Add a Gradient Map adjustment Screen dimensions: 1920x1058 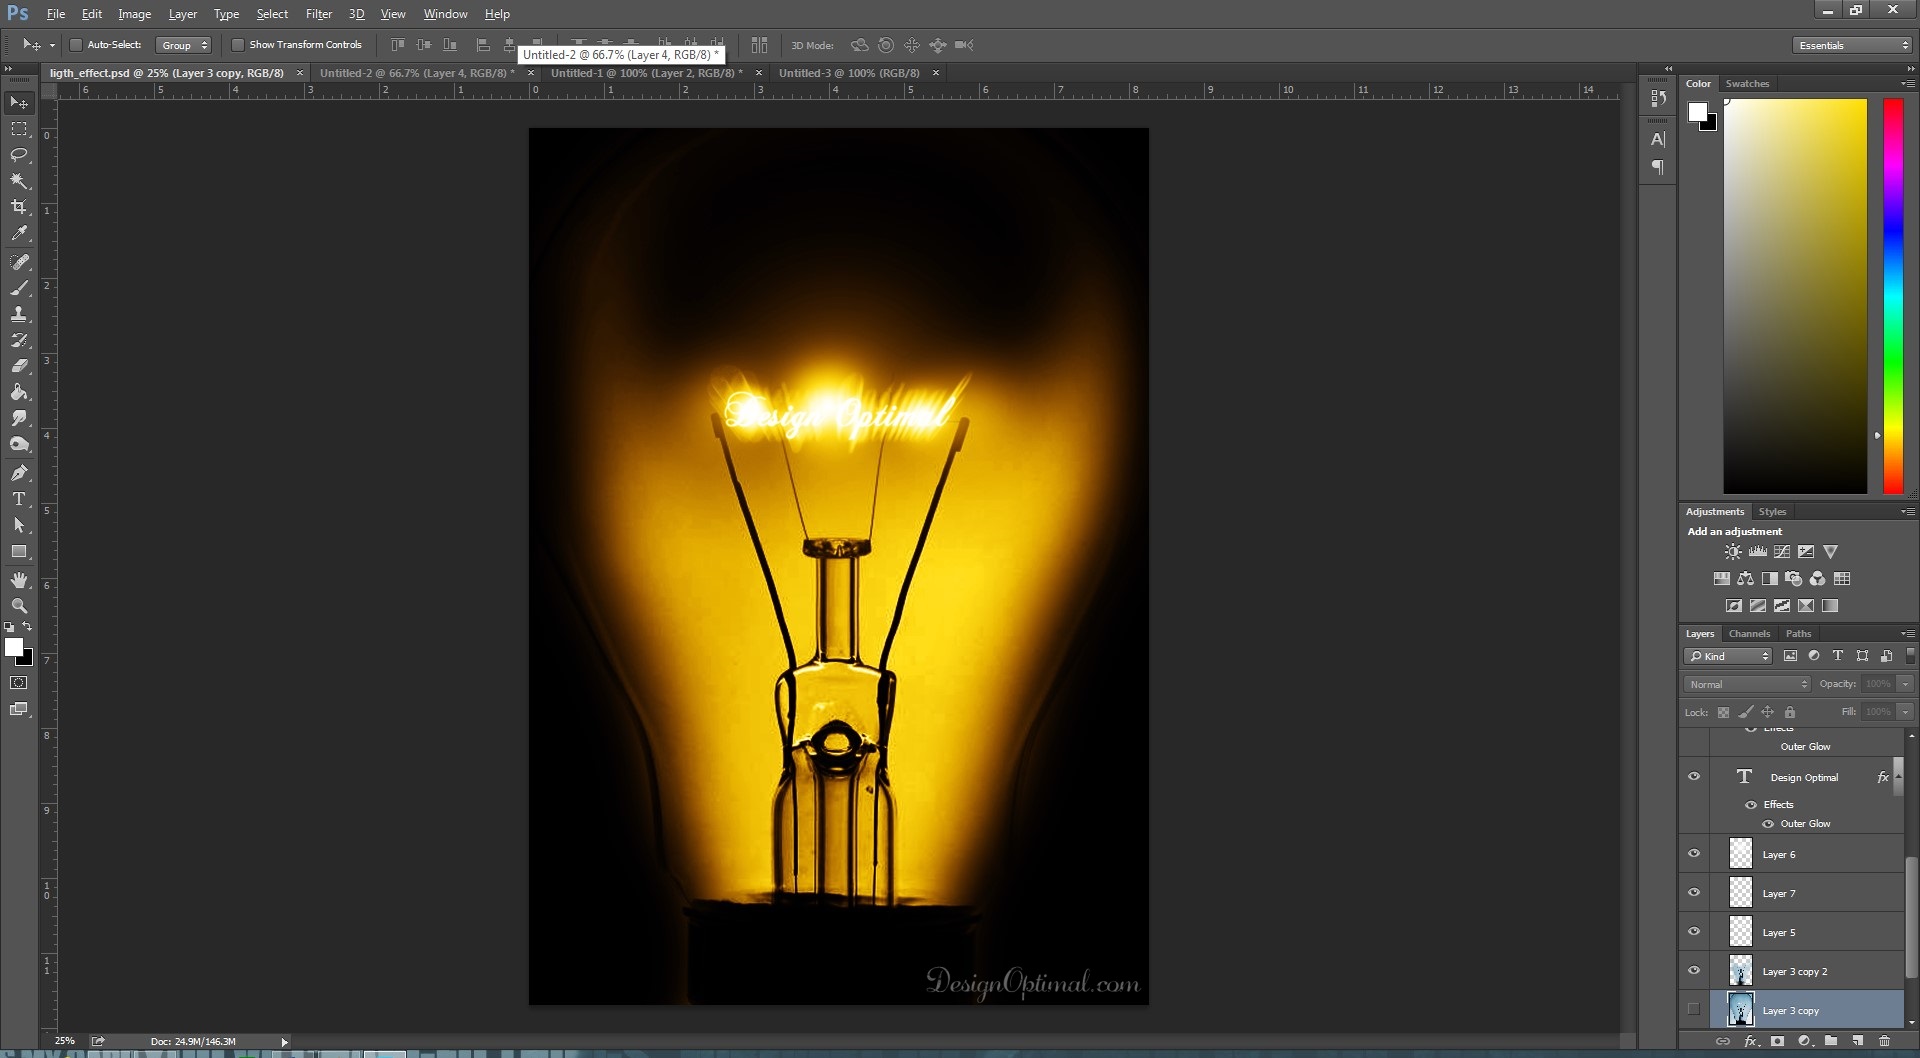[x=1830, y=606]
